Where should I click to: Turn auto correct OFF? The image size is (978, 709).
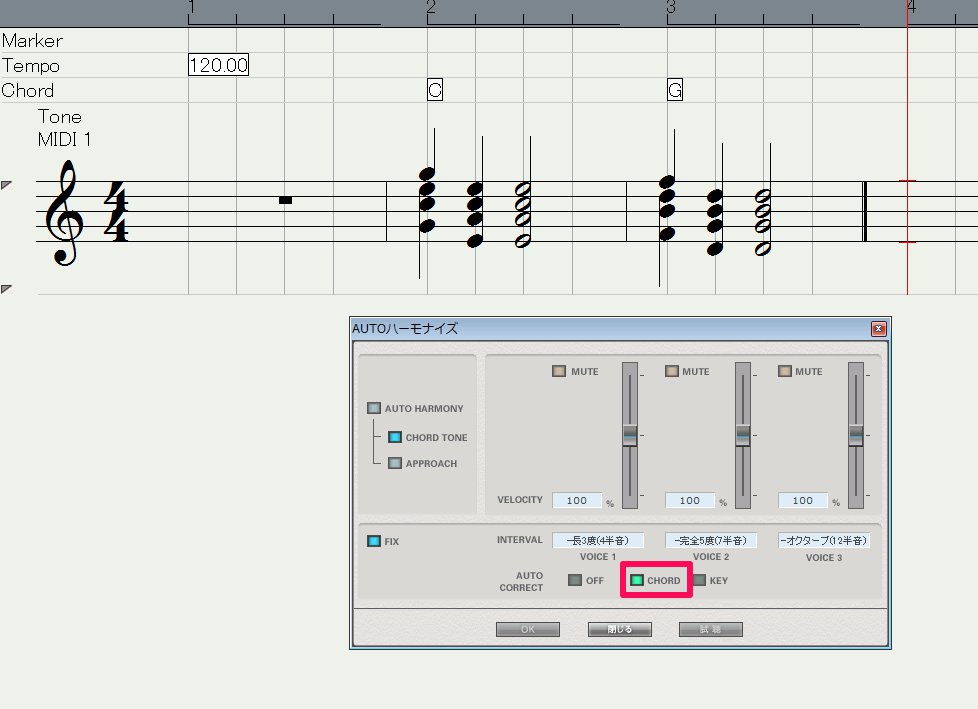(575, 580)
